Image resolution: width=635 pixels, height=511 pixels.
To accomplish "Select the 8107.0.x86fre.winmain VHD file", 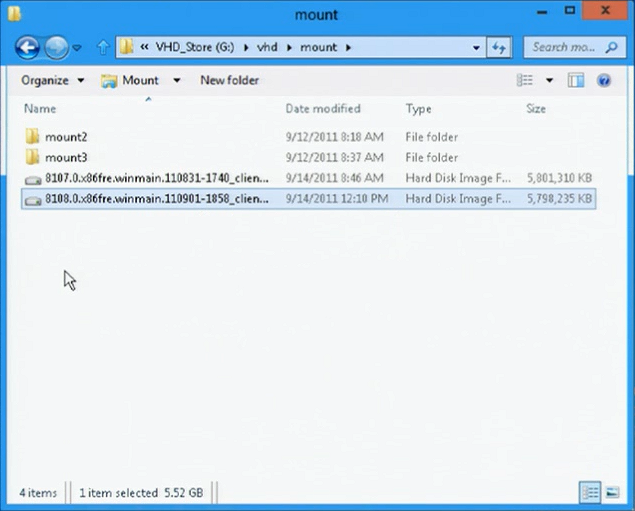I will tap(157, 178).
